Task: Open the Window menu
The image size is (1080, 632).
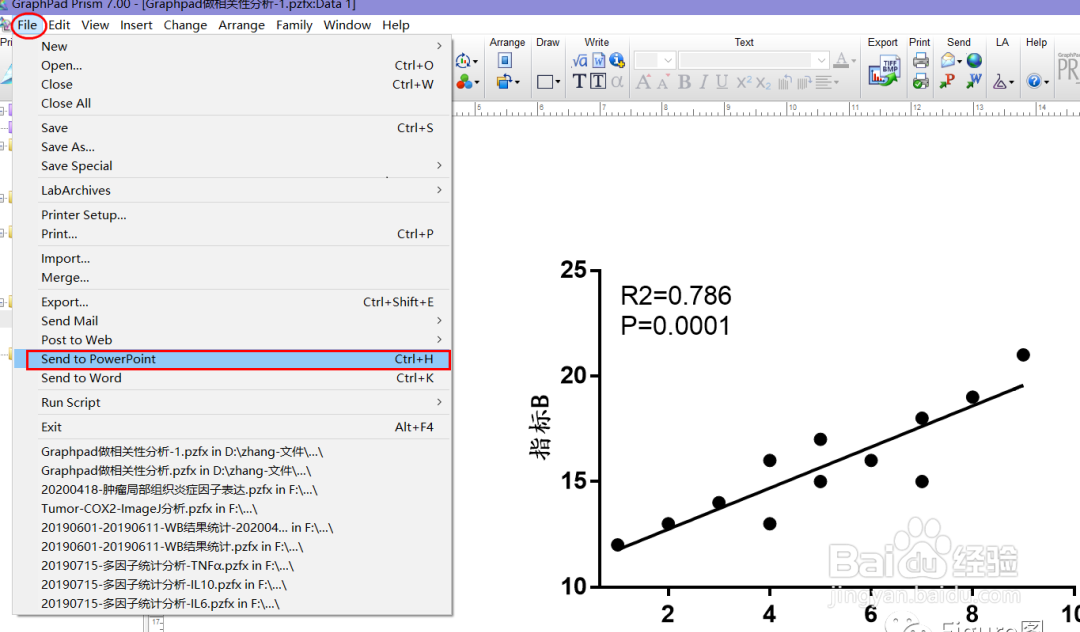Action: pyautogui.click(x=347, y=25)
